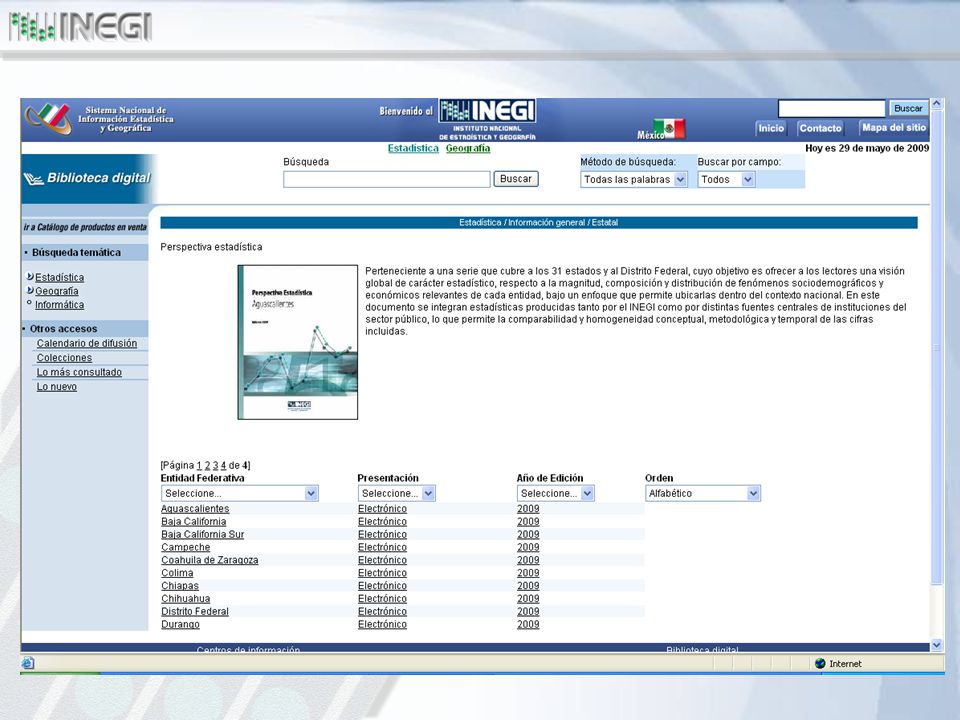Viewport: 960px width, 720px height.
Task: Open Baja California Sur entry
Action: tap(203, 534)
